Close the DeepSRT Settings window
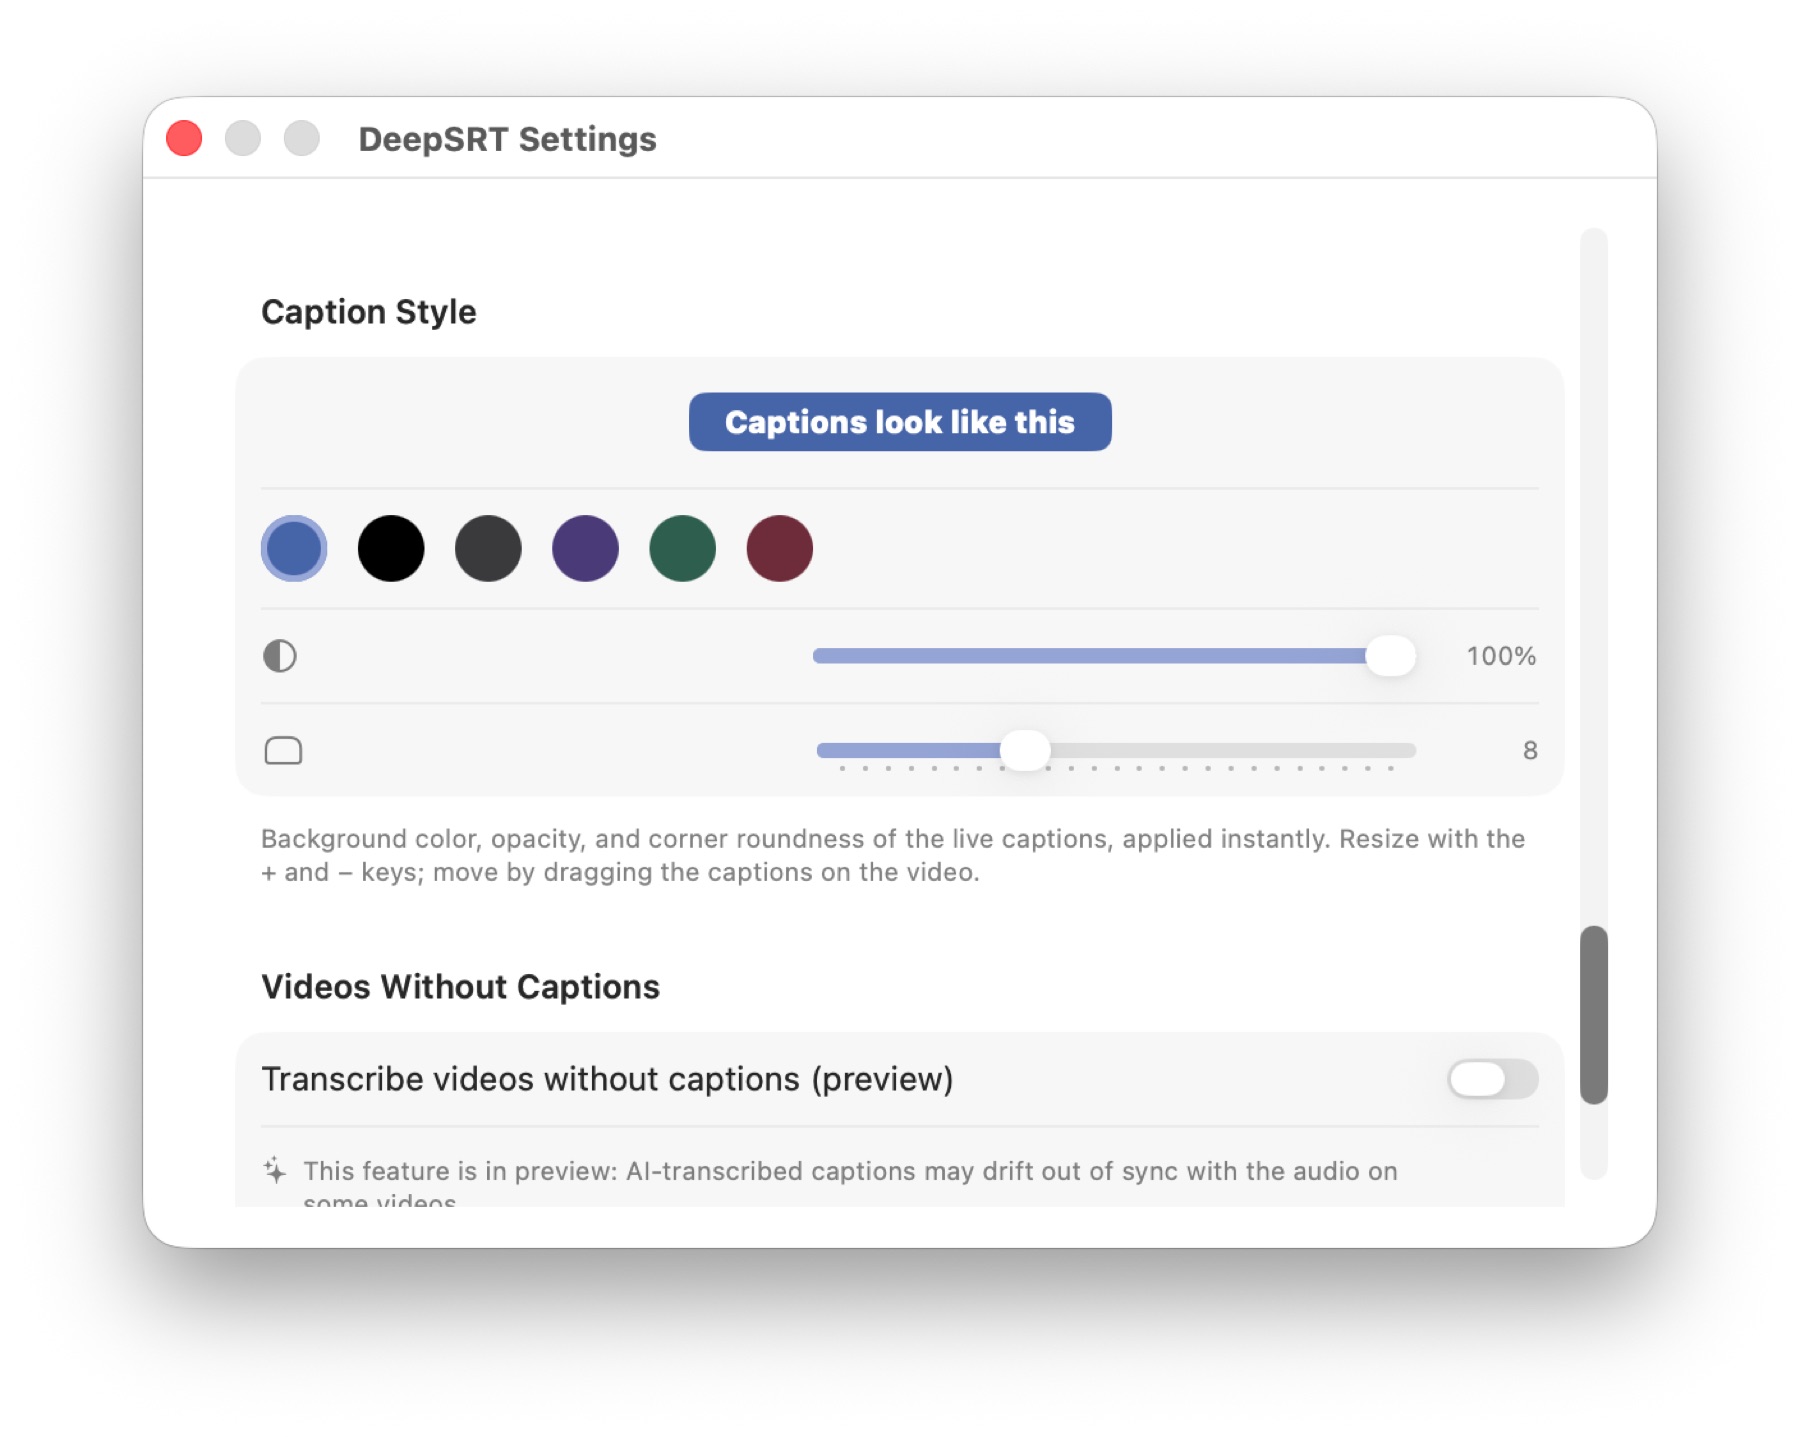This screenshot has height=1437, width=1800. 184,138
